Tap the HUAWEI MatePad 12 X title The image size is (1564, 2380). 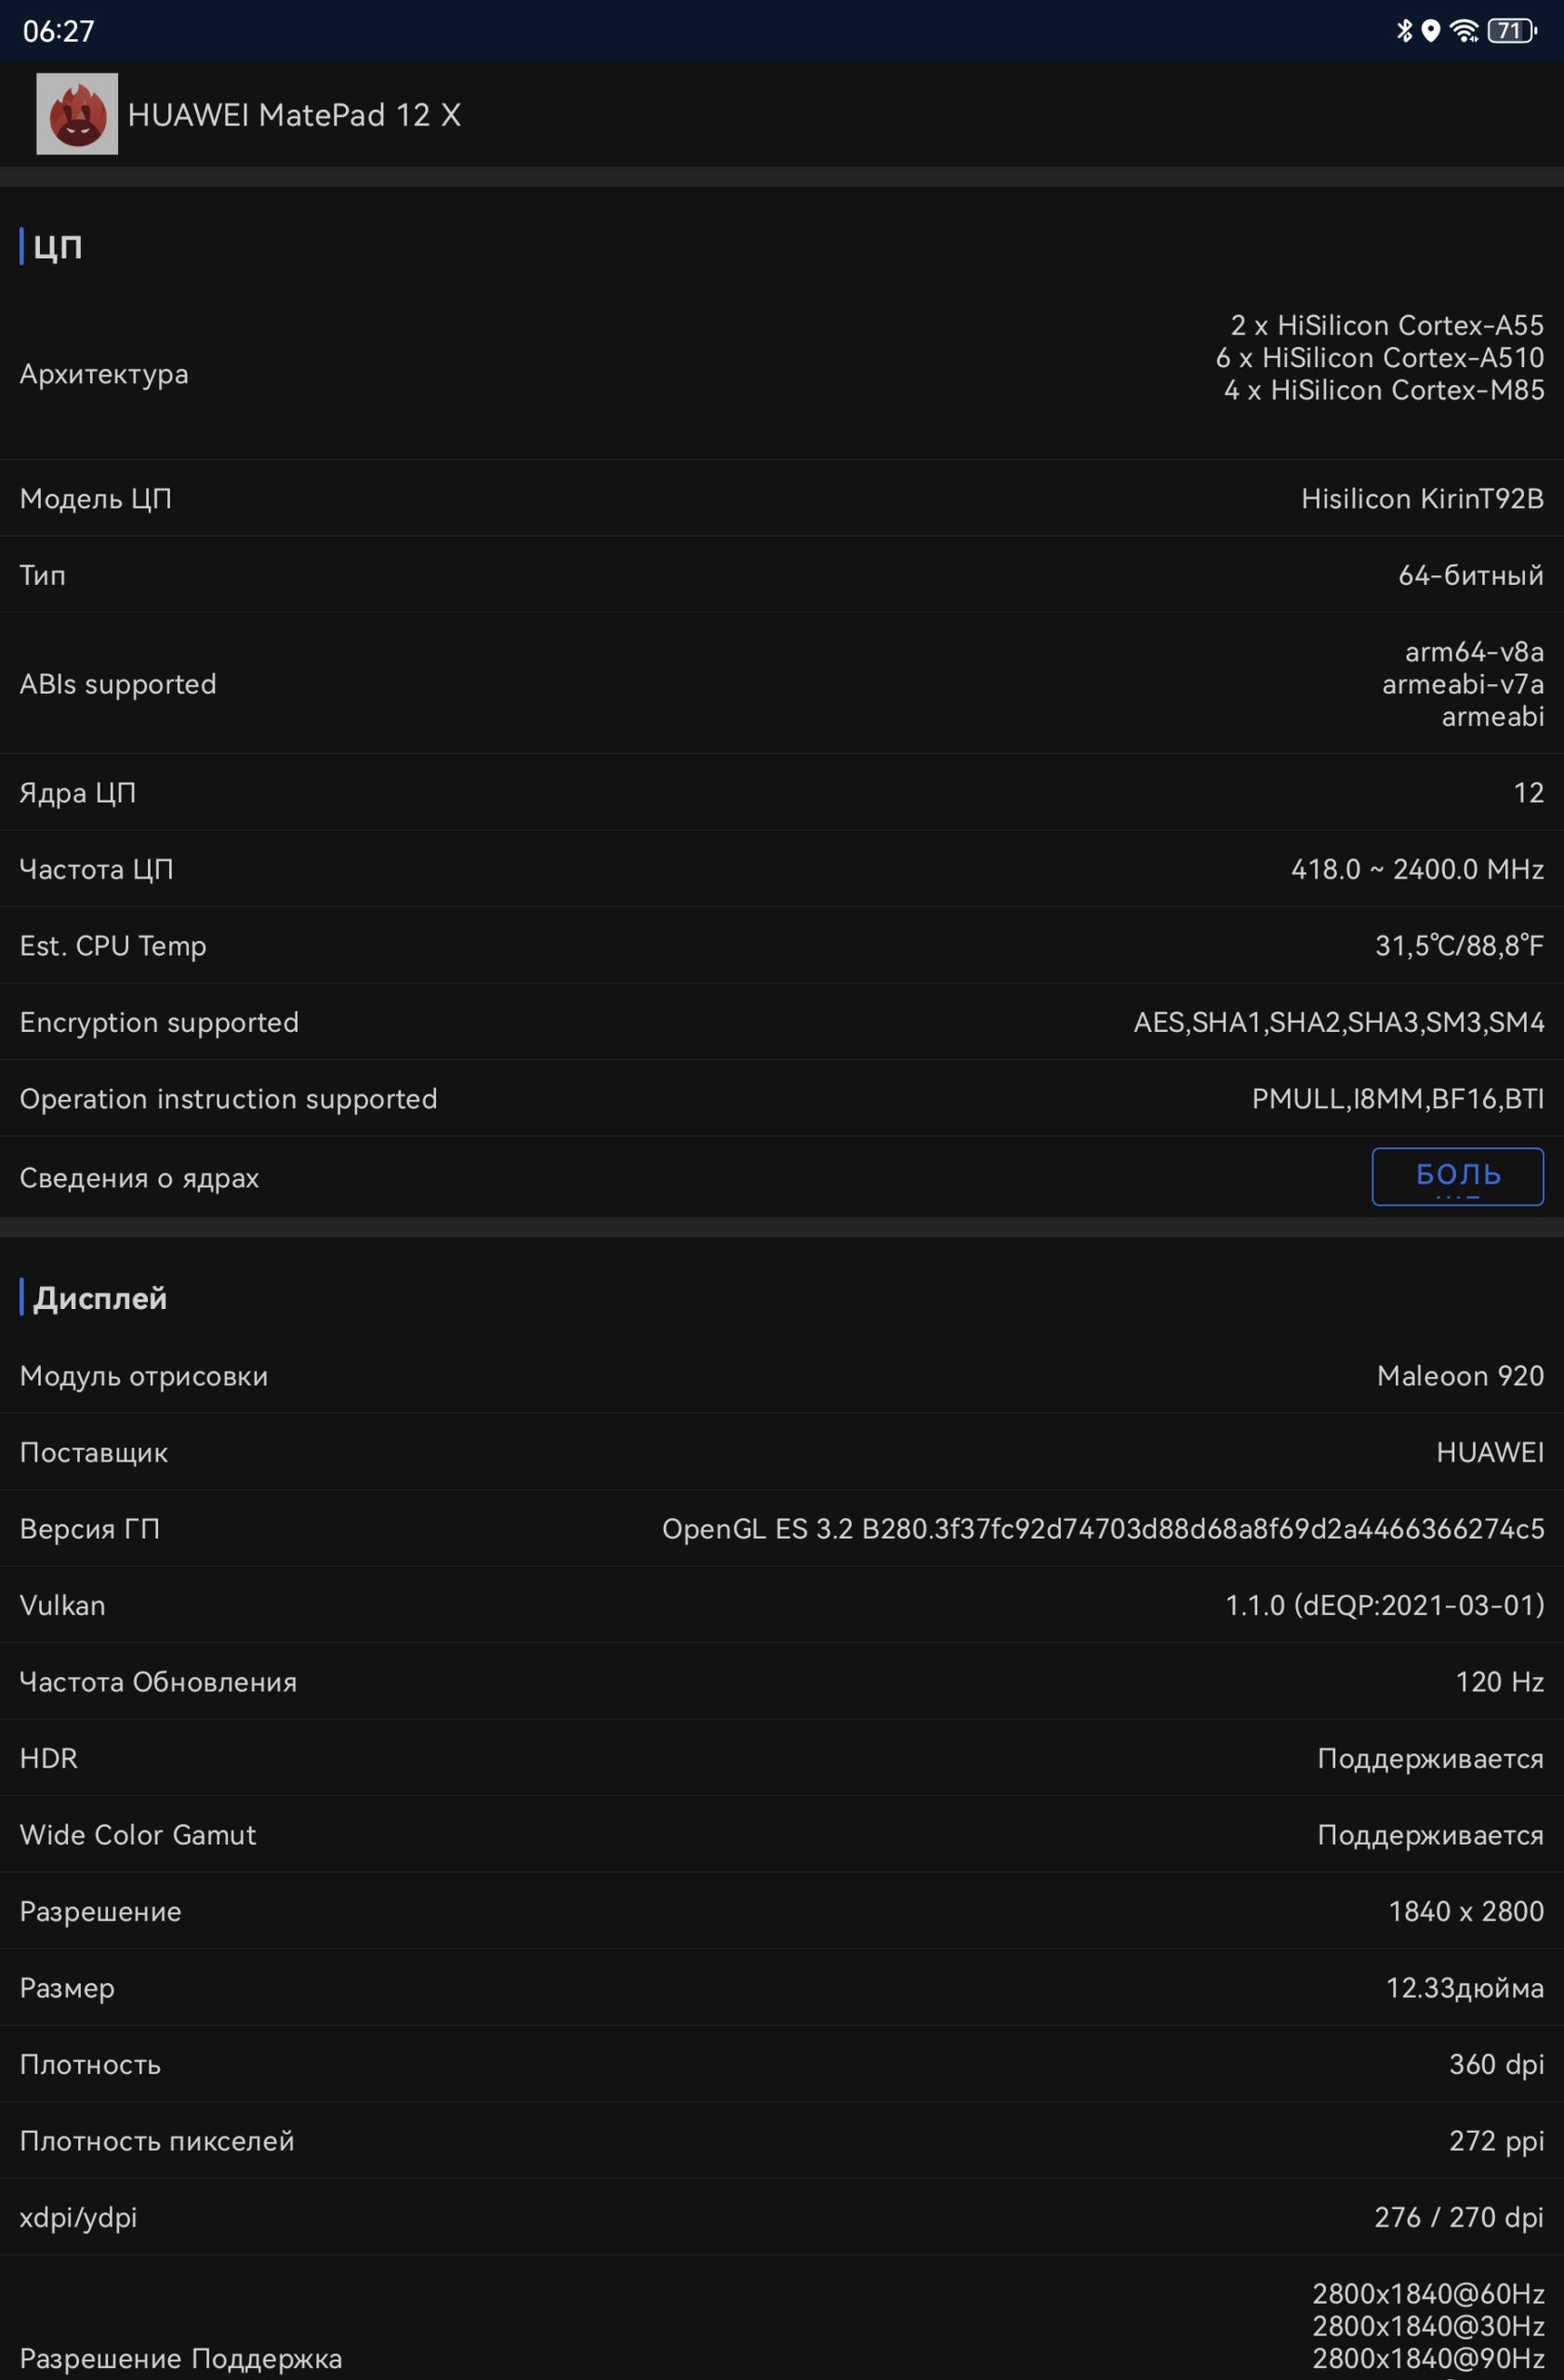click(x=294, y=115)
